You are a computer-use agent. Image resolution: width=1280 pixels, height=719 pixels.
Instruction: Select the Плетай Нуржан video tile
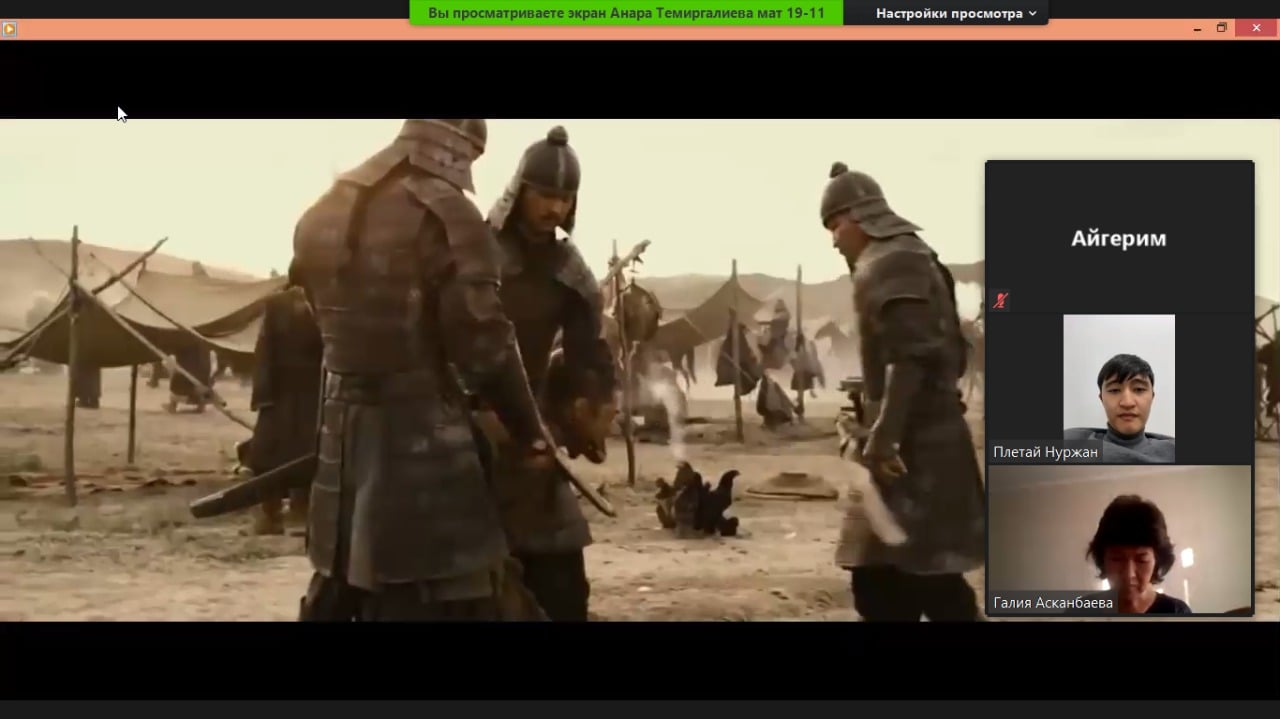click(x=1119, y=388)
